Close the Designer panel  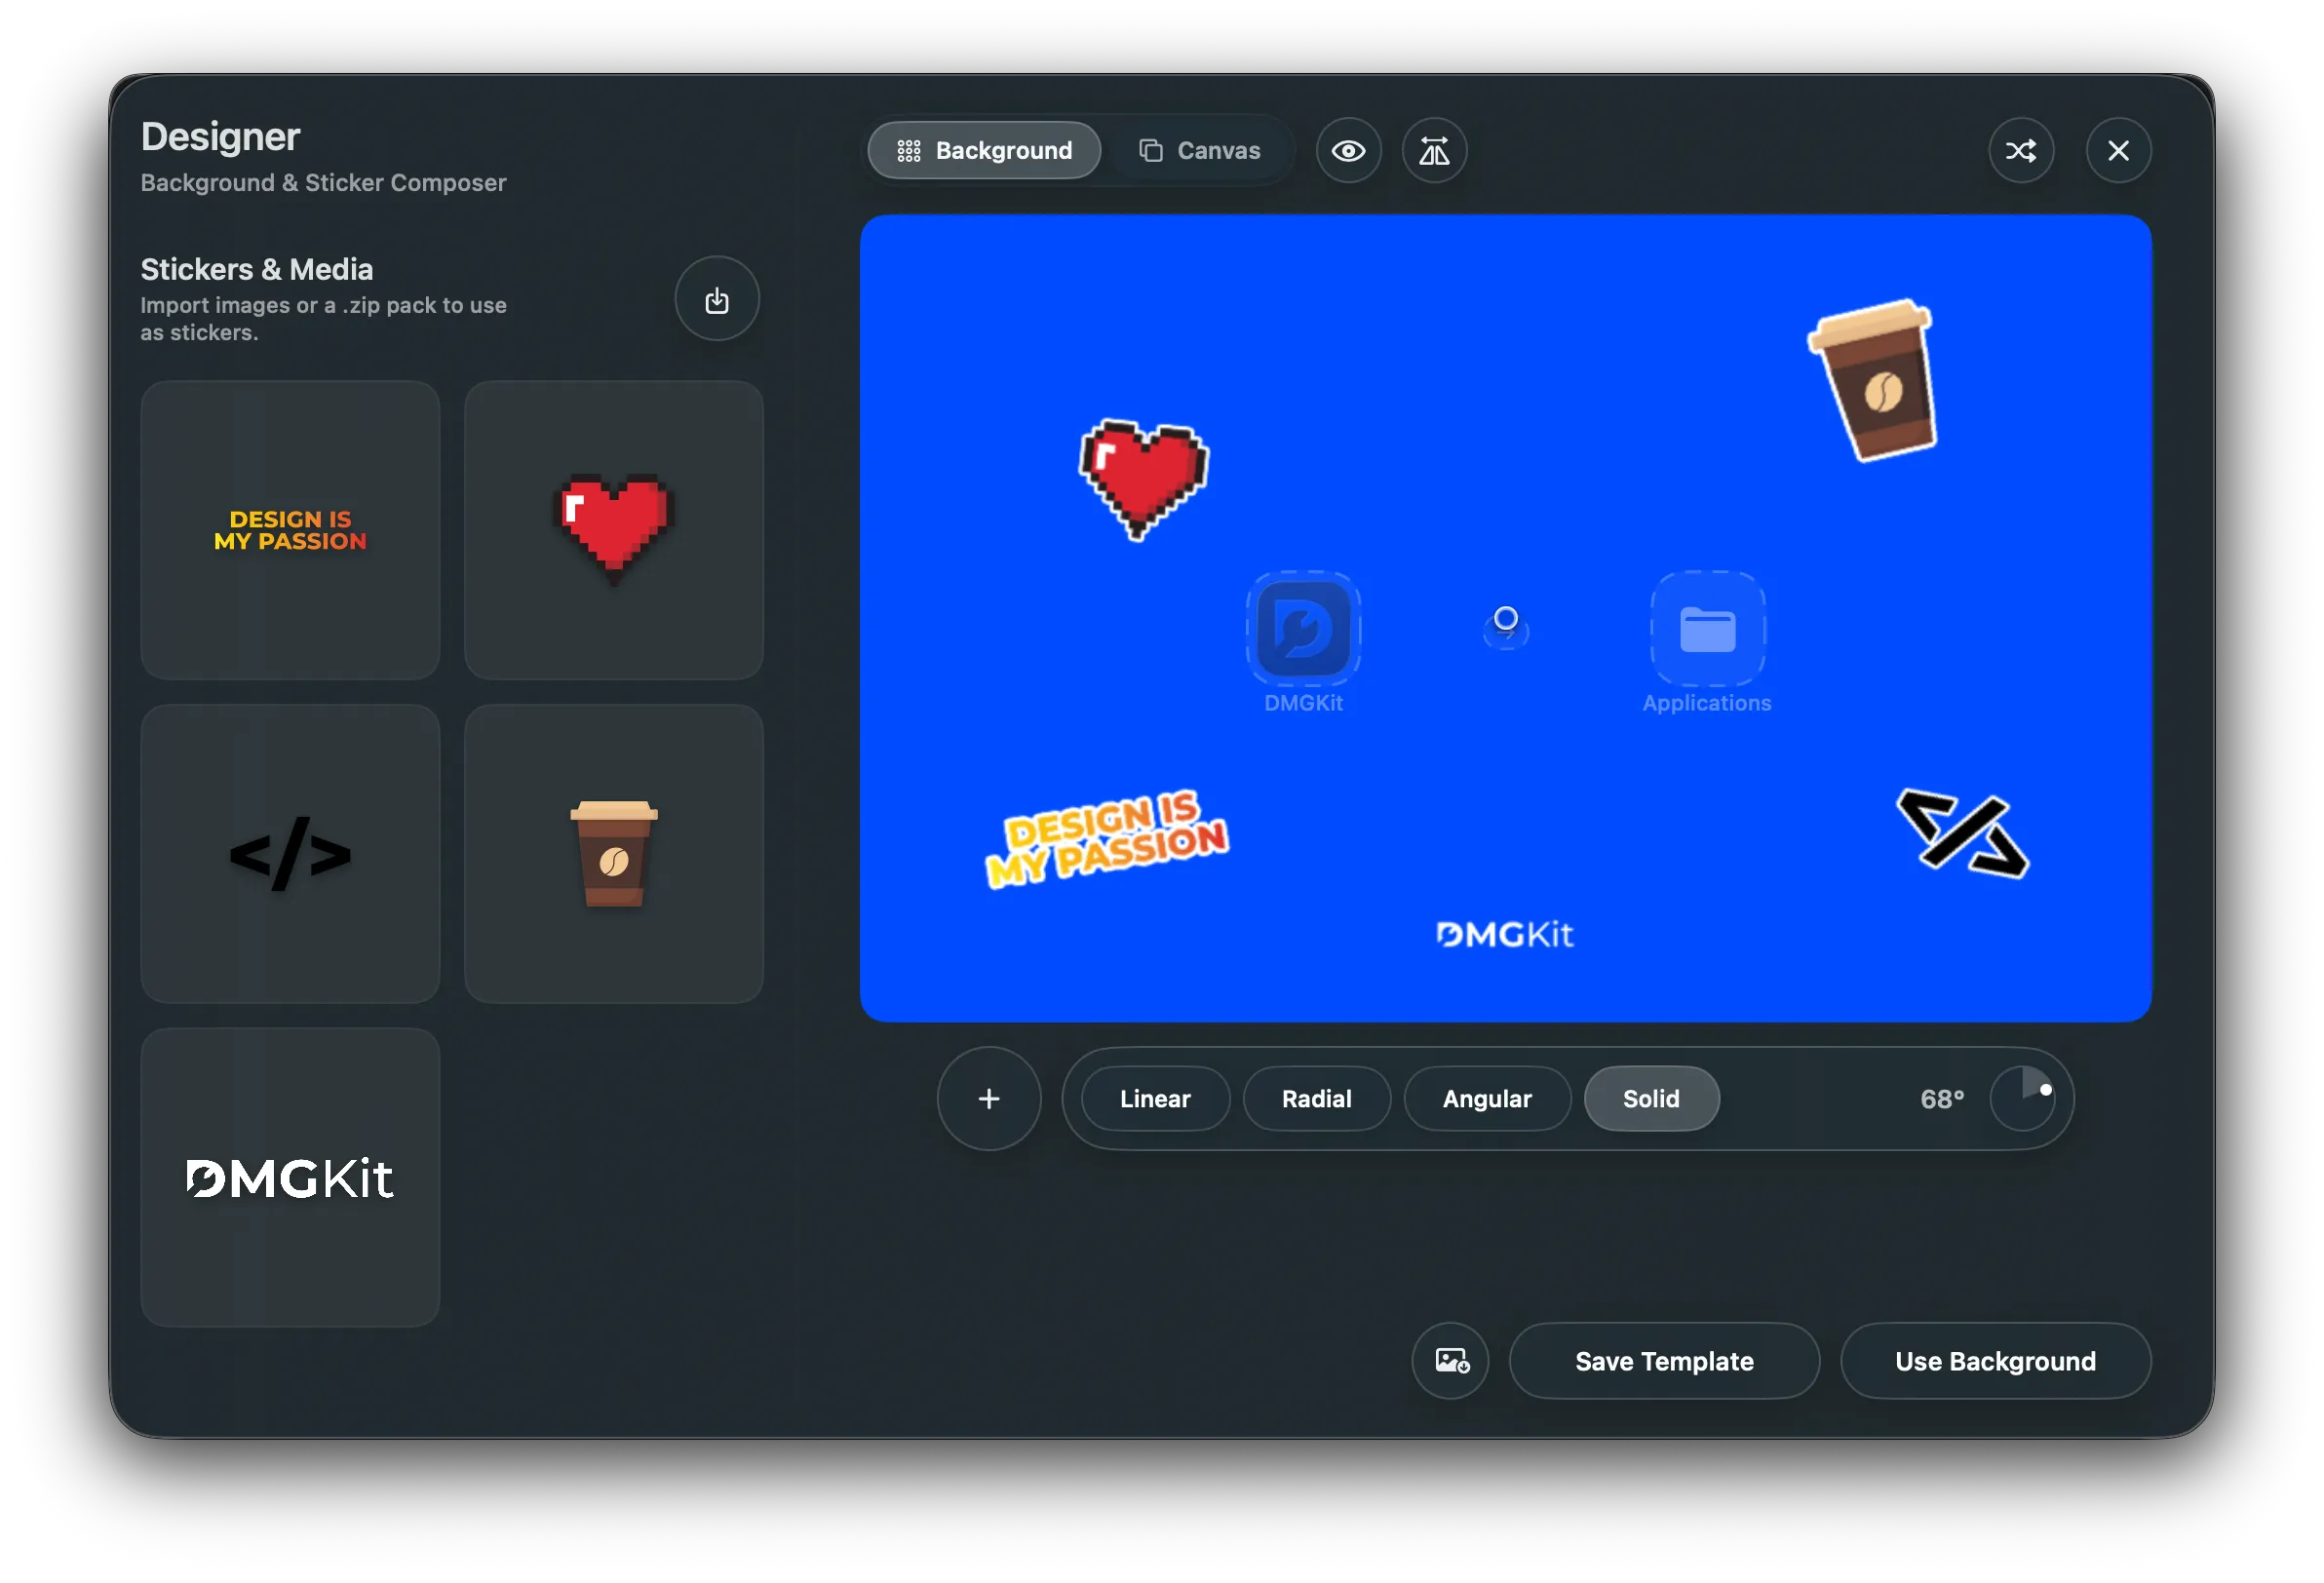pos(2118,151)
